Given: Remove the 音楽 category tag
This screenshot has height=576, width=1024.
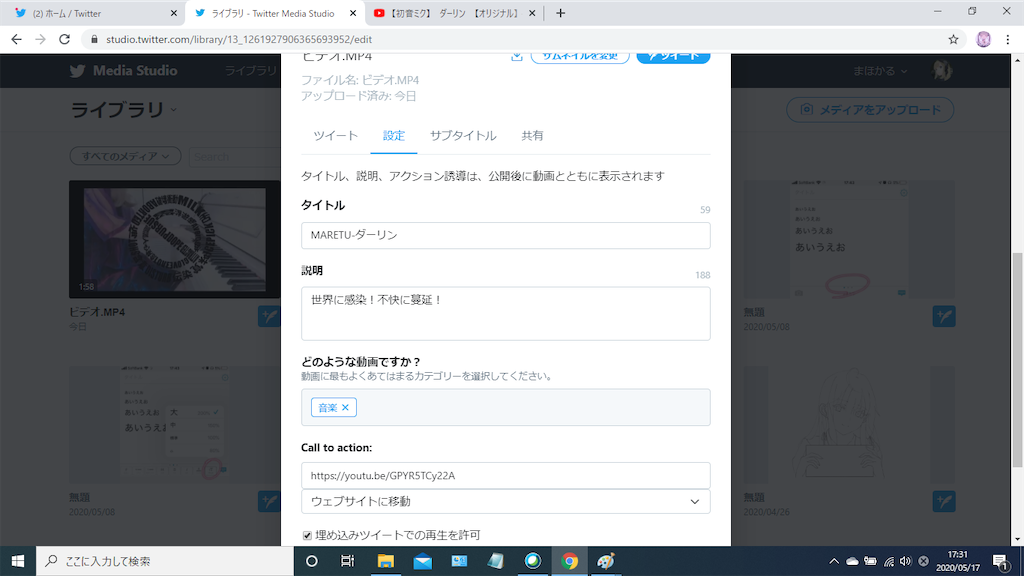Looking at the screenshot, I should coord(345,407).
